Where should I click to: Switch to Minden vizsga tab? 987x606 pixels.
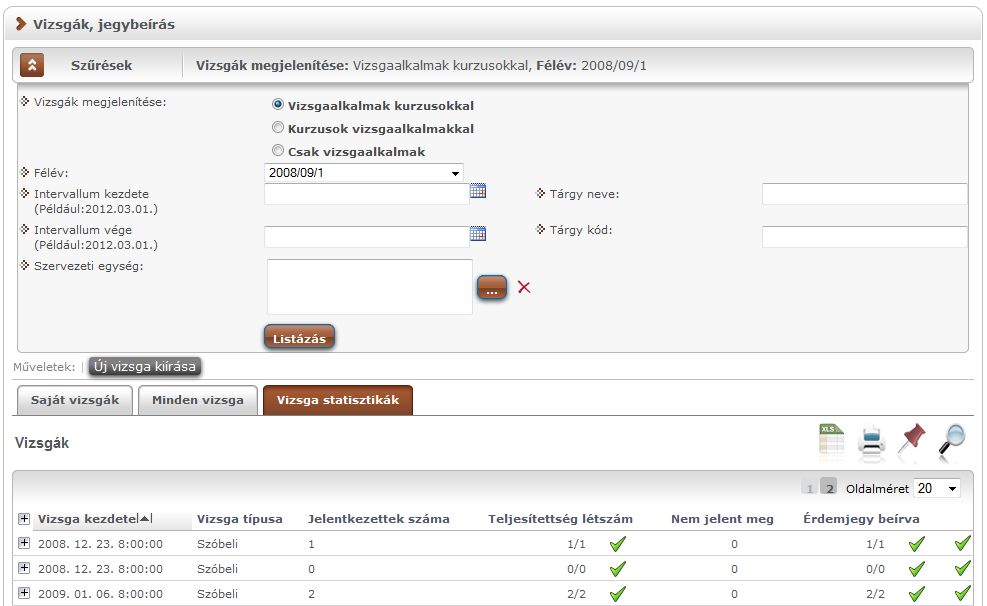(198, 400)
